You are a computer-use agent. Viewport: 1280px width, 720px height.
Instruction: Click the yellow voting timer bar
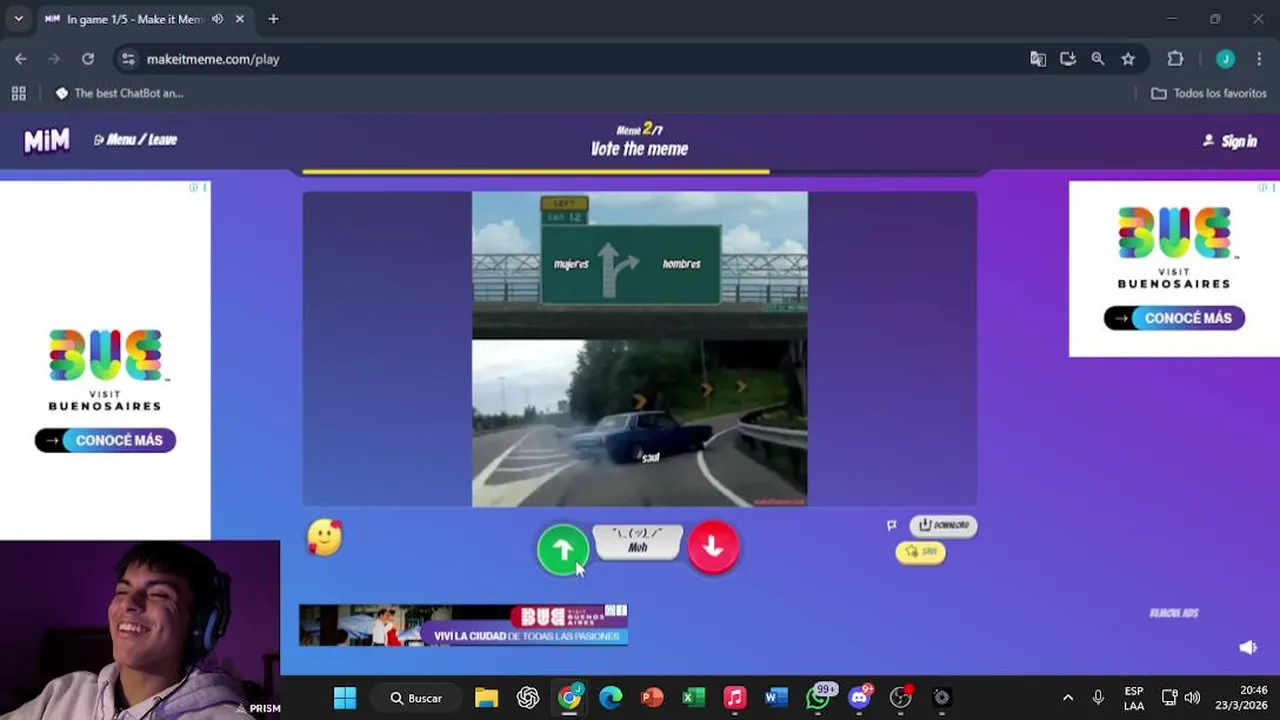(536, 172)
